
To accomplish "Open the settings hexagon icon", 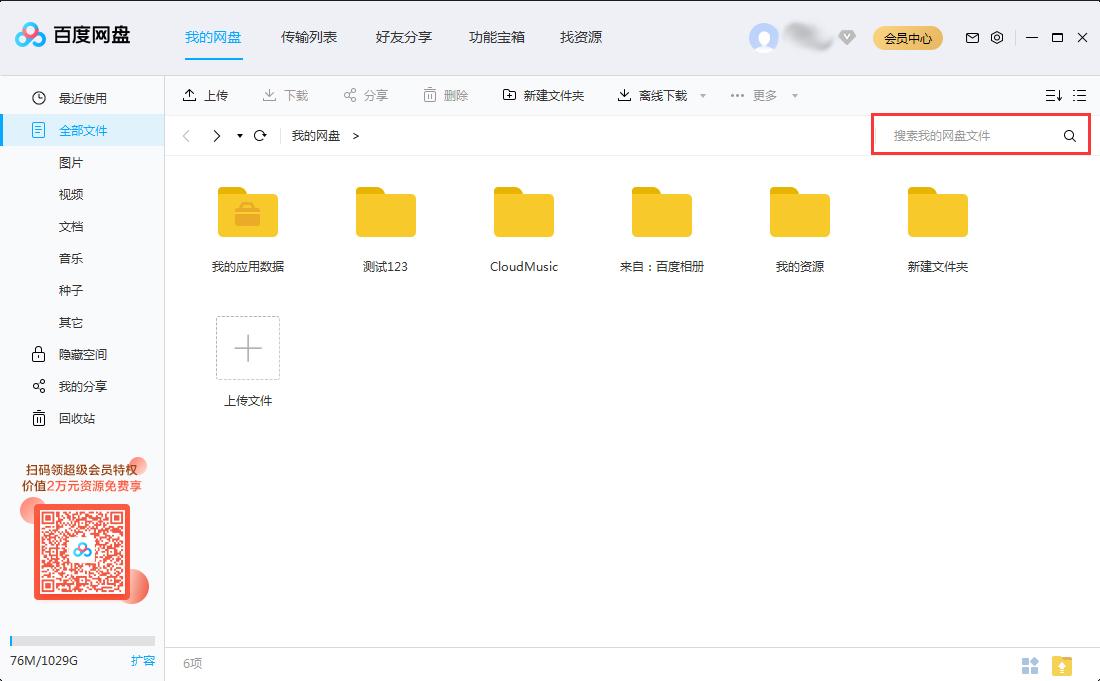I will [x=997, y=38].
